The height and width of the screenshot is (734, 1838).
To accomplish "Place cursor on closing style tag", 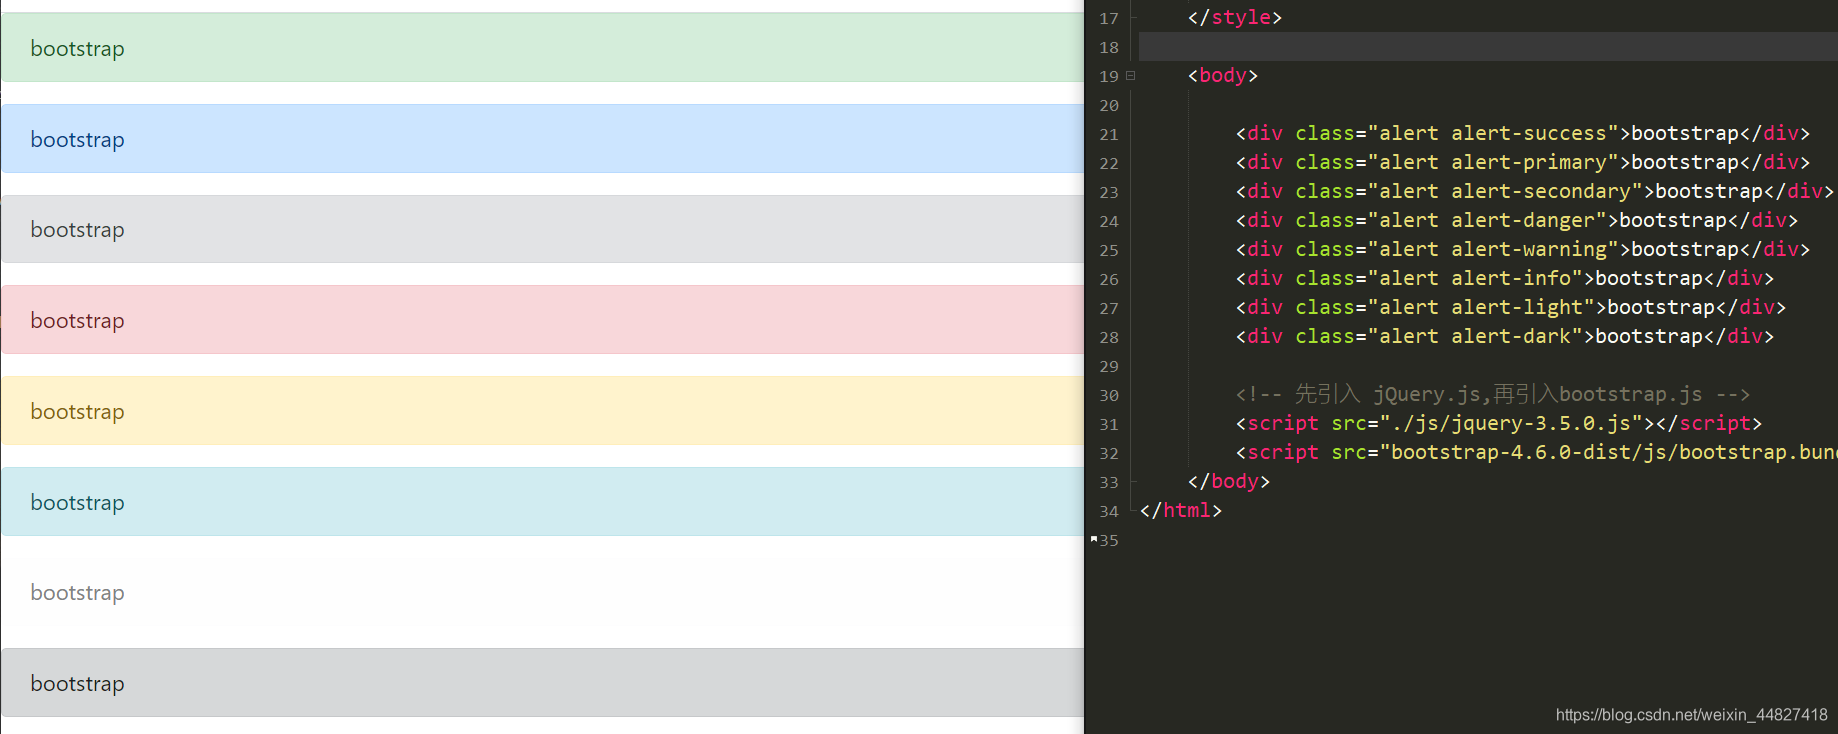I will click(1235, 17).
